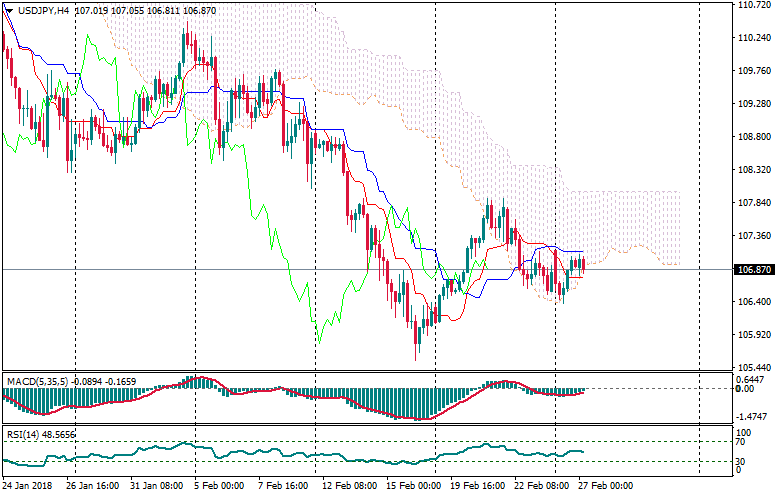The height and width of the screenshot is (497, 775).
Task: Click the 19 Feb 16:00 time label
Action: click(475, 485)
